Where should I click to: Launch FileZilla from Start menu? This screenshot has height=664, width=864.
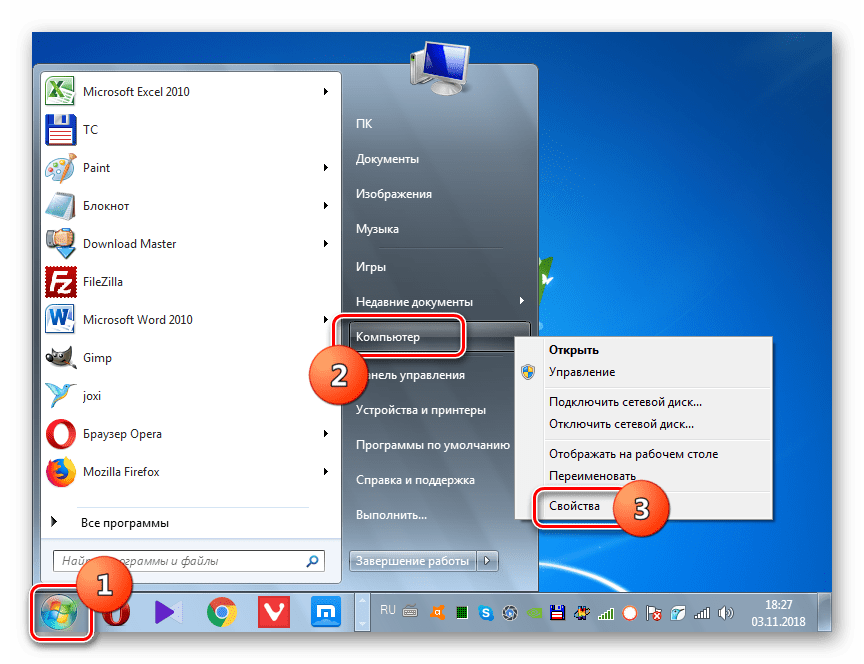tap(190, 282)
